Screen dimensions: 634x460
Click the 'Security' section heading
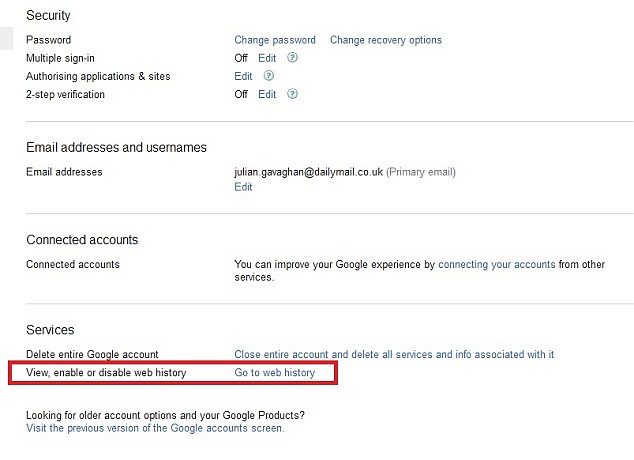48,16
